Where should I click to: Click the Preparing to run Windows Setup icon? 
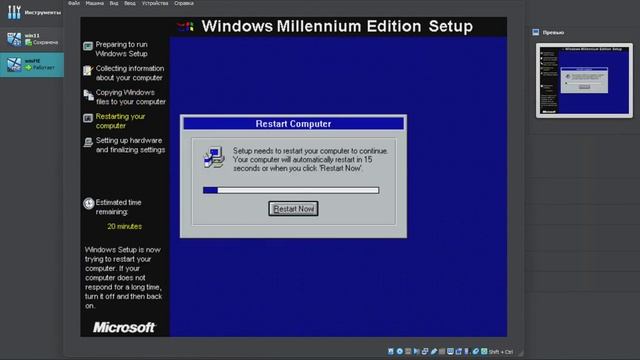coord(88,46)
